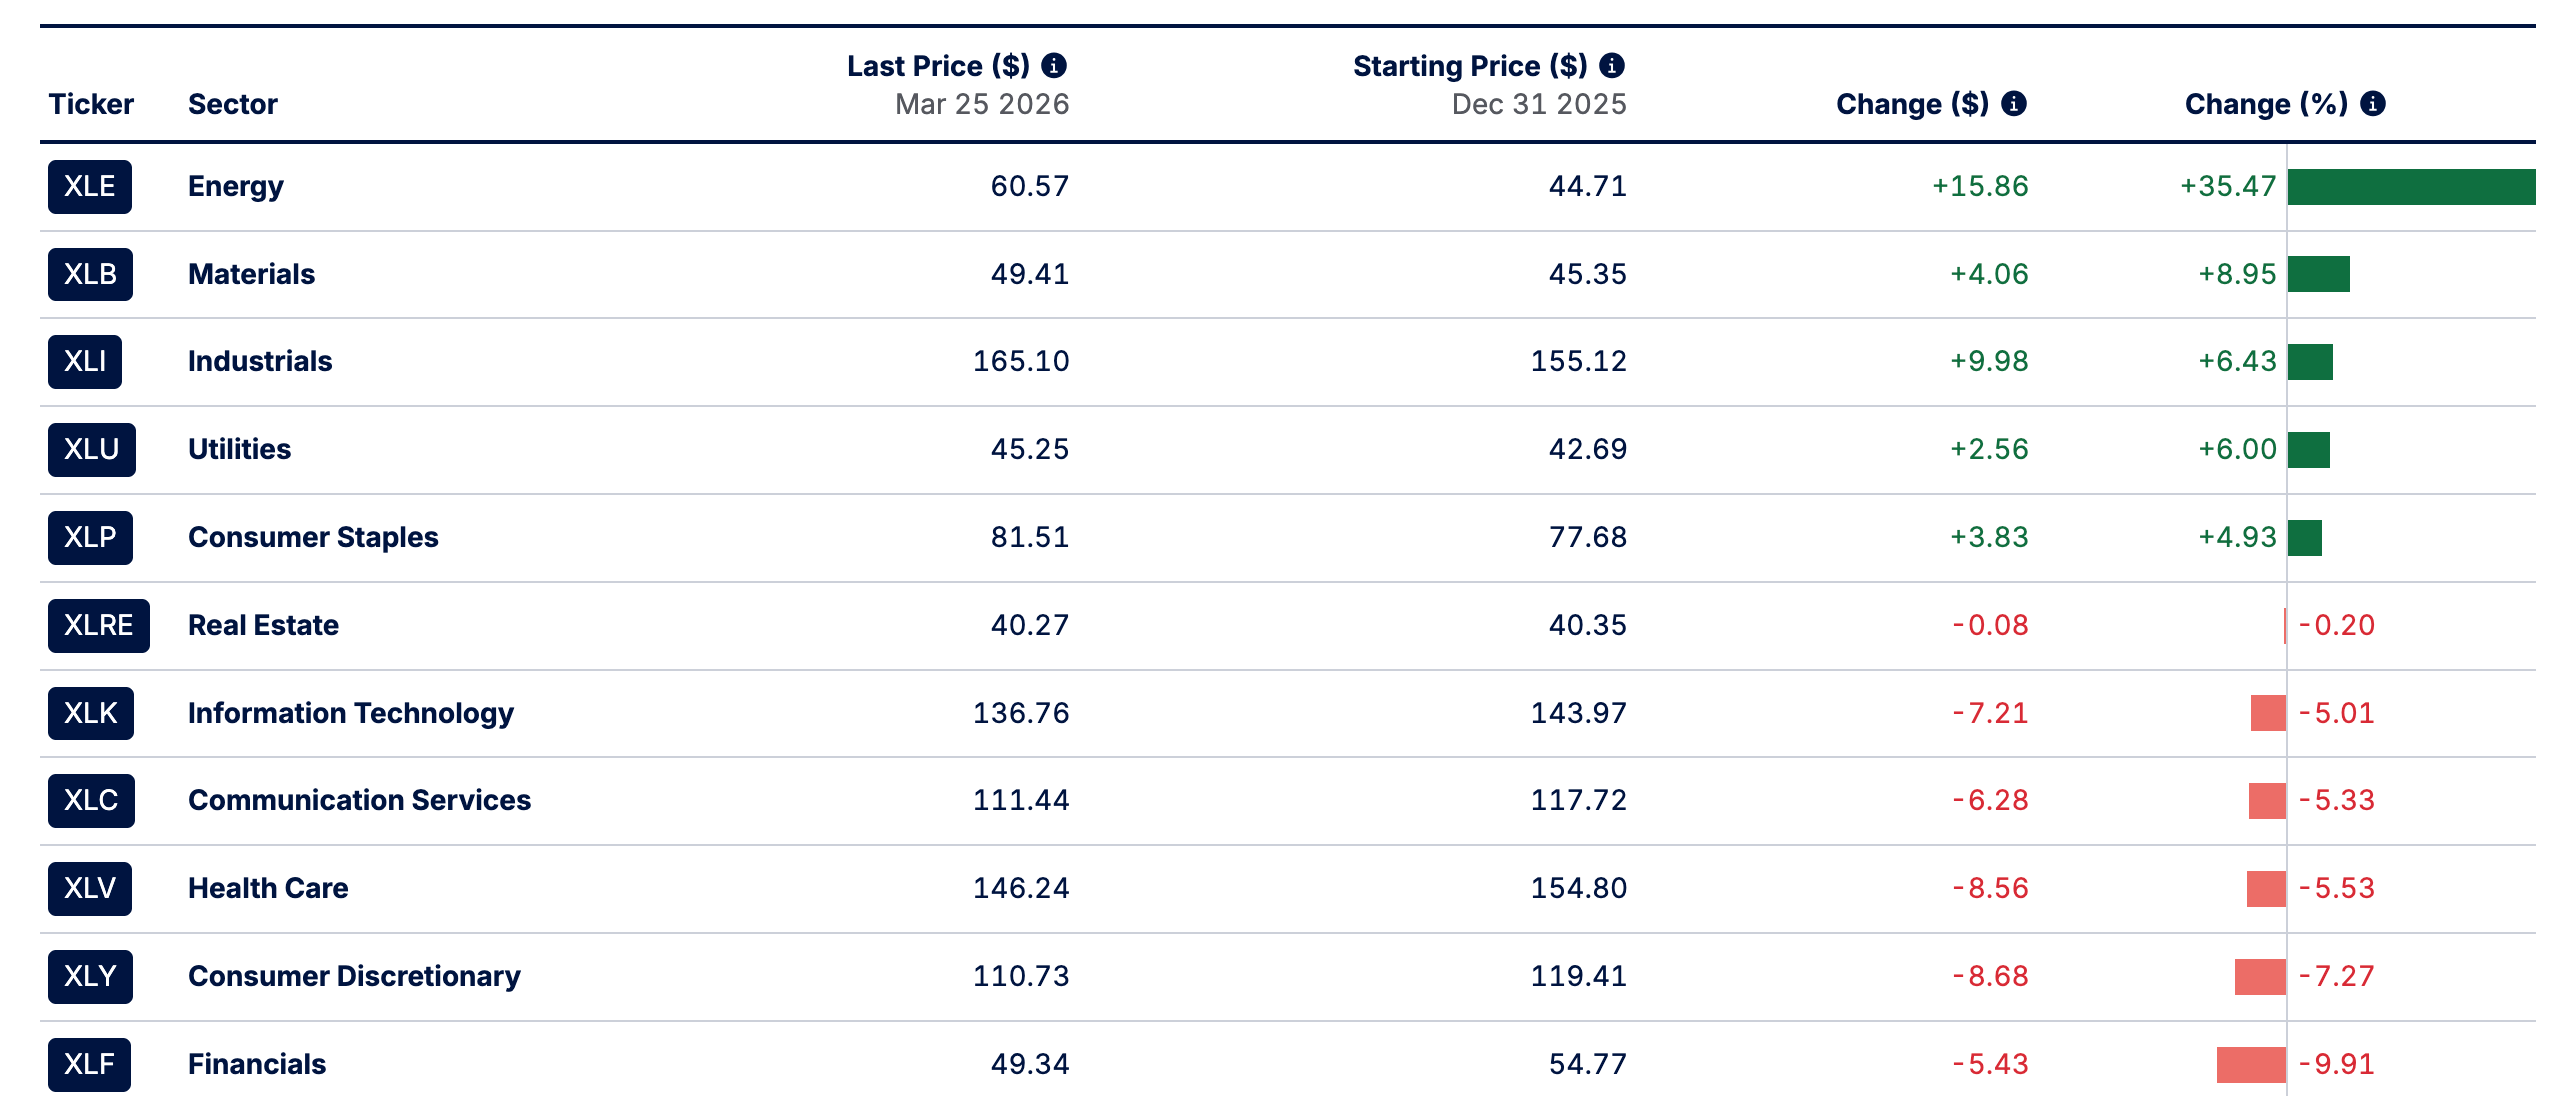Screen dimensions: 2556x1096
Task: Click the XLV ticker badge
Action: [90, 889]
